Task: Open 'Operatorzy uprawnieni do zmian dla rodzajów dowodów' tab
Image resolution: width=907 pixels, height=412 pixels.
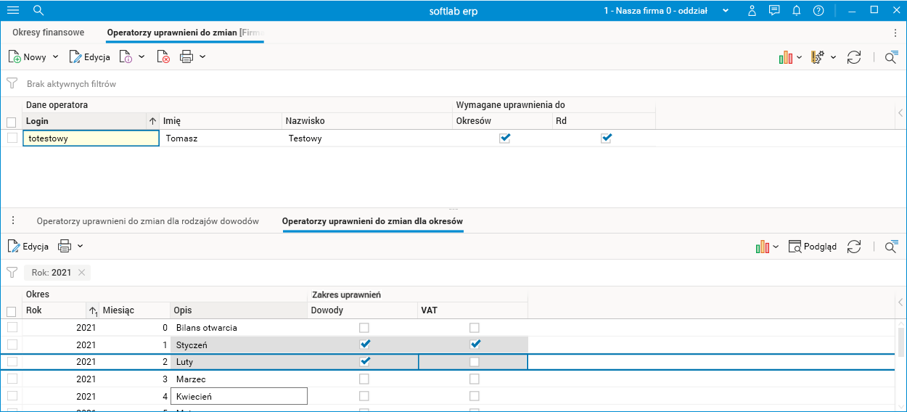Action: click(x=148, y=220)
